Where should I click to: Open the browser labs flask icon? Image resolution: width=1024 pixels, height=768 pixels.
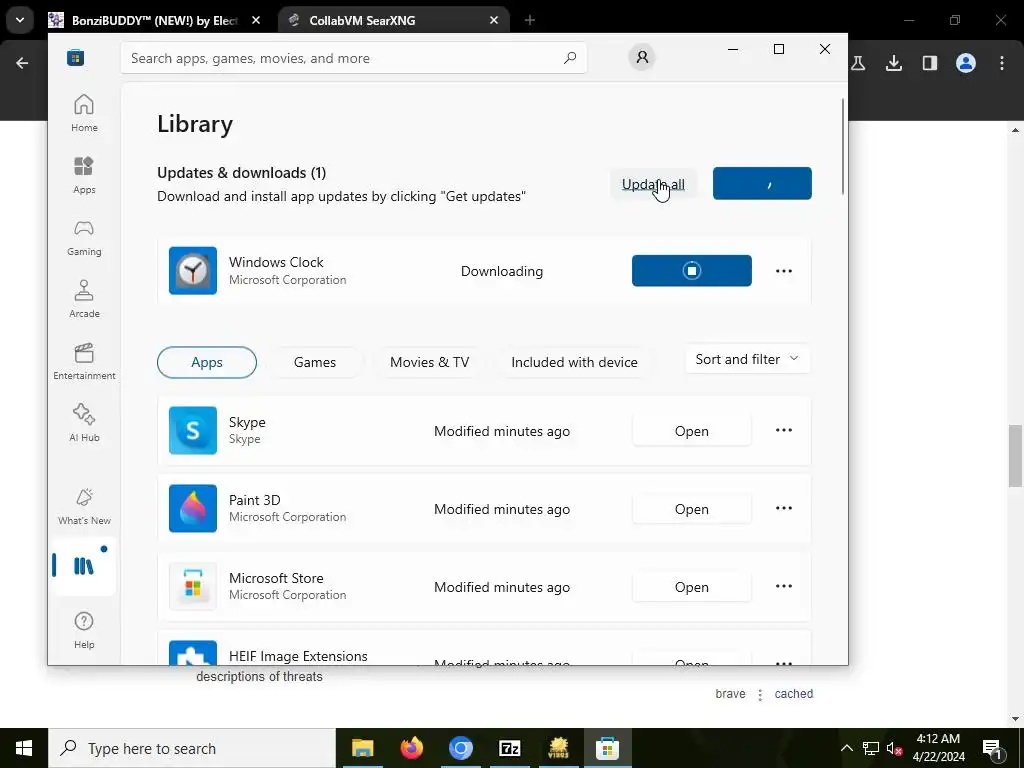[x=858, y=63]
